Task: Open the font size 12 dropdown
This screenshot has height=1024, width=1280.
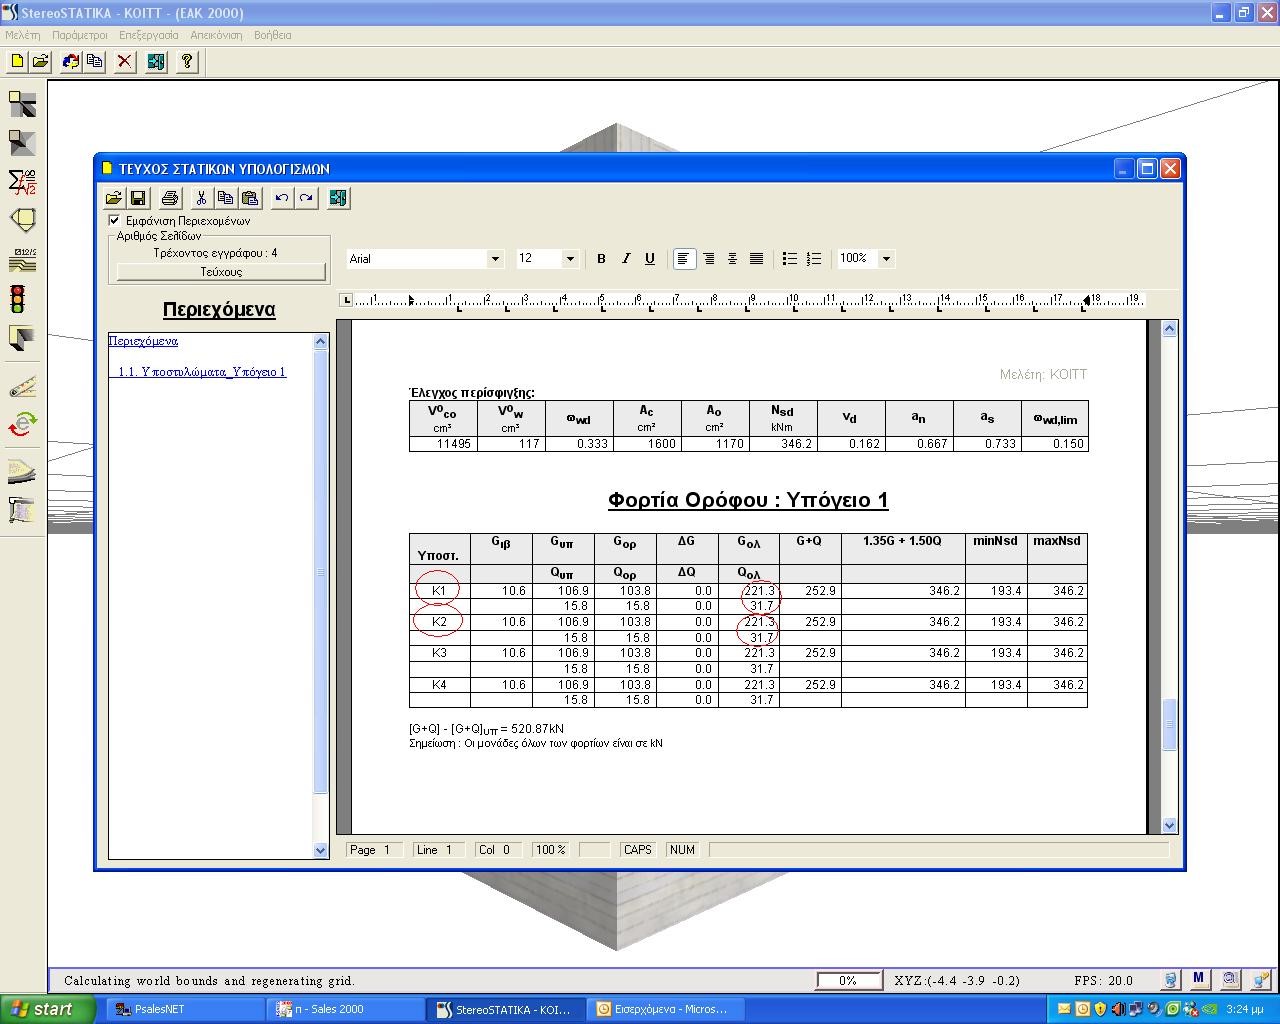Action: (570, 259)
